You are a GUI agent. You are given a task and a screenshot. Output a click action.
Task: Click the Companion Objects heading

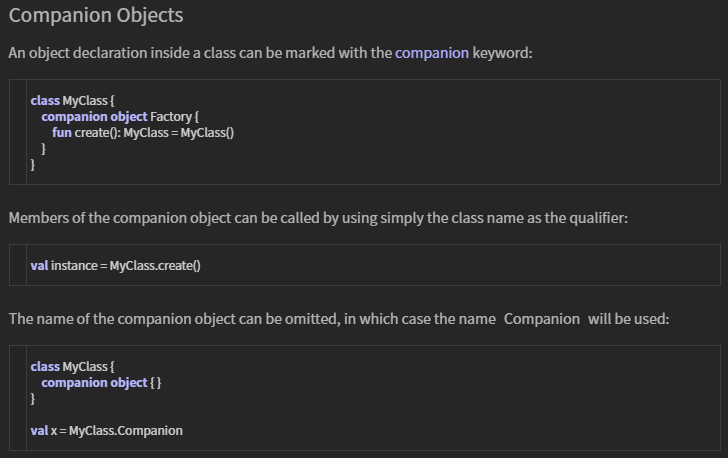pyautogui.click(x=96, y=15)
